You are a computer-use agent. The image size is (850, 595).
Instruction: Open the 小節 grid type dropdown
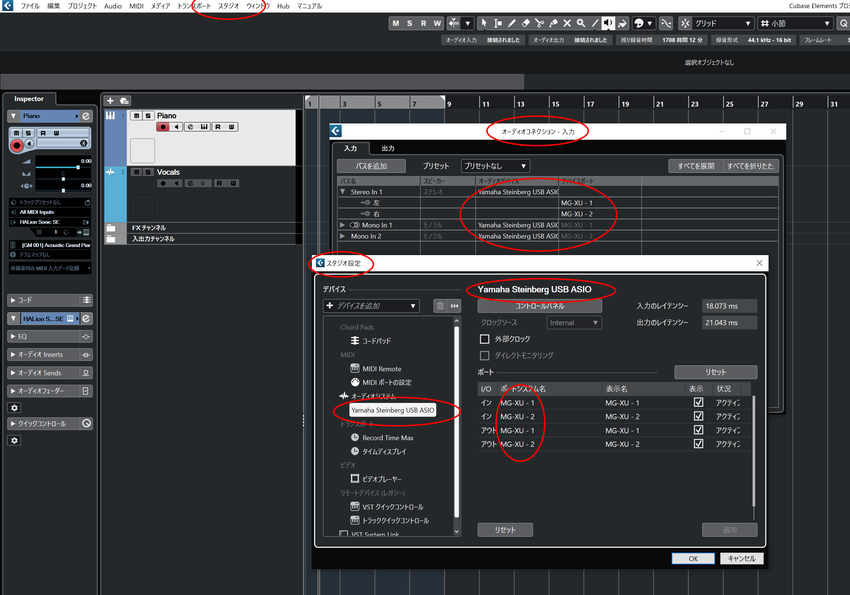pos(796,23)
